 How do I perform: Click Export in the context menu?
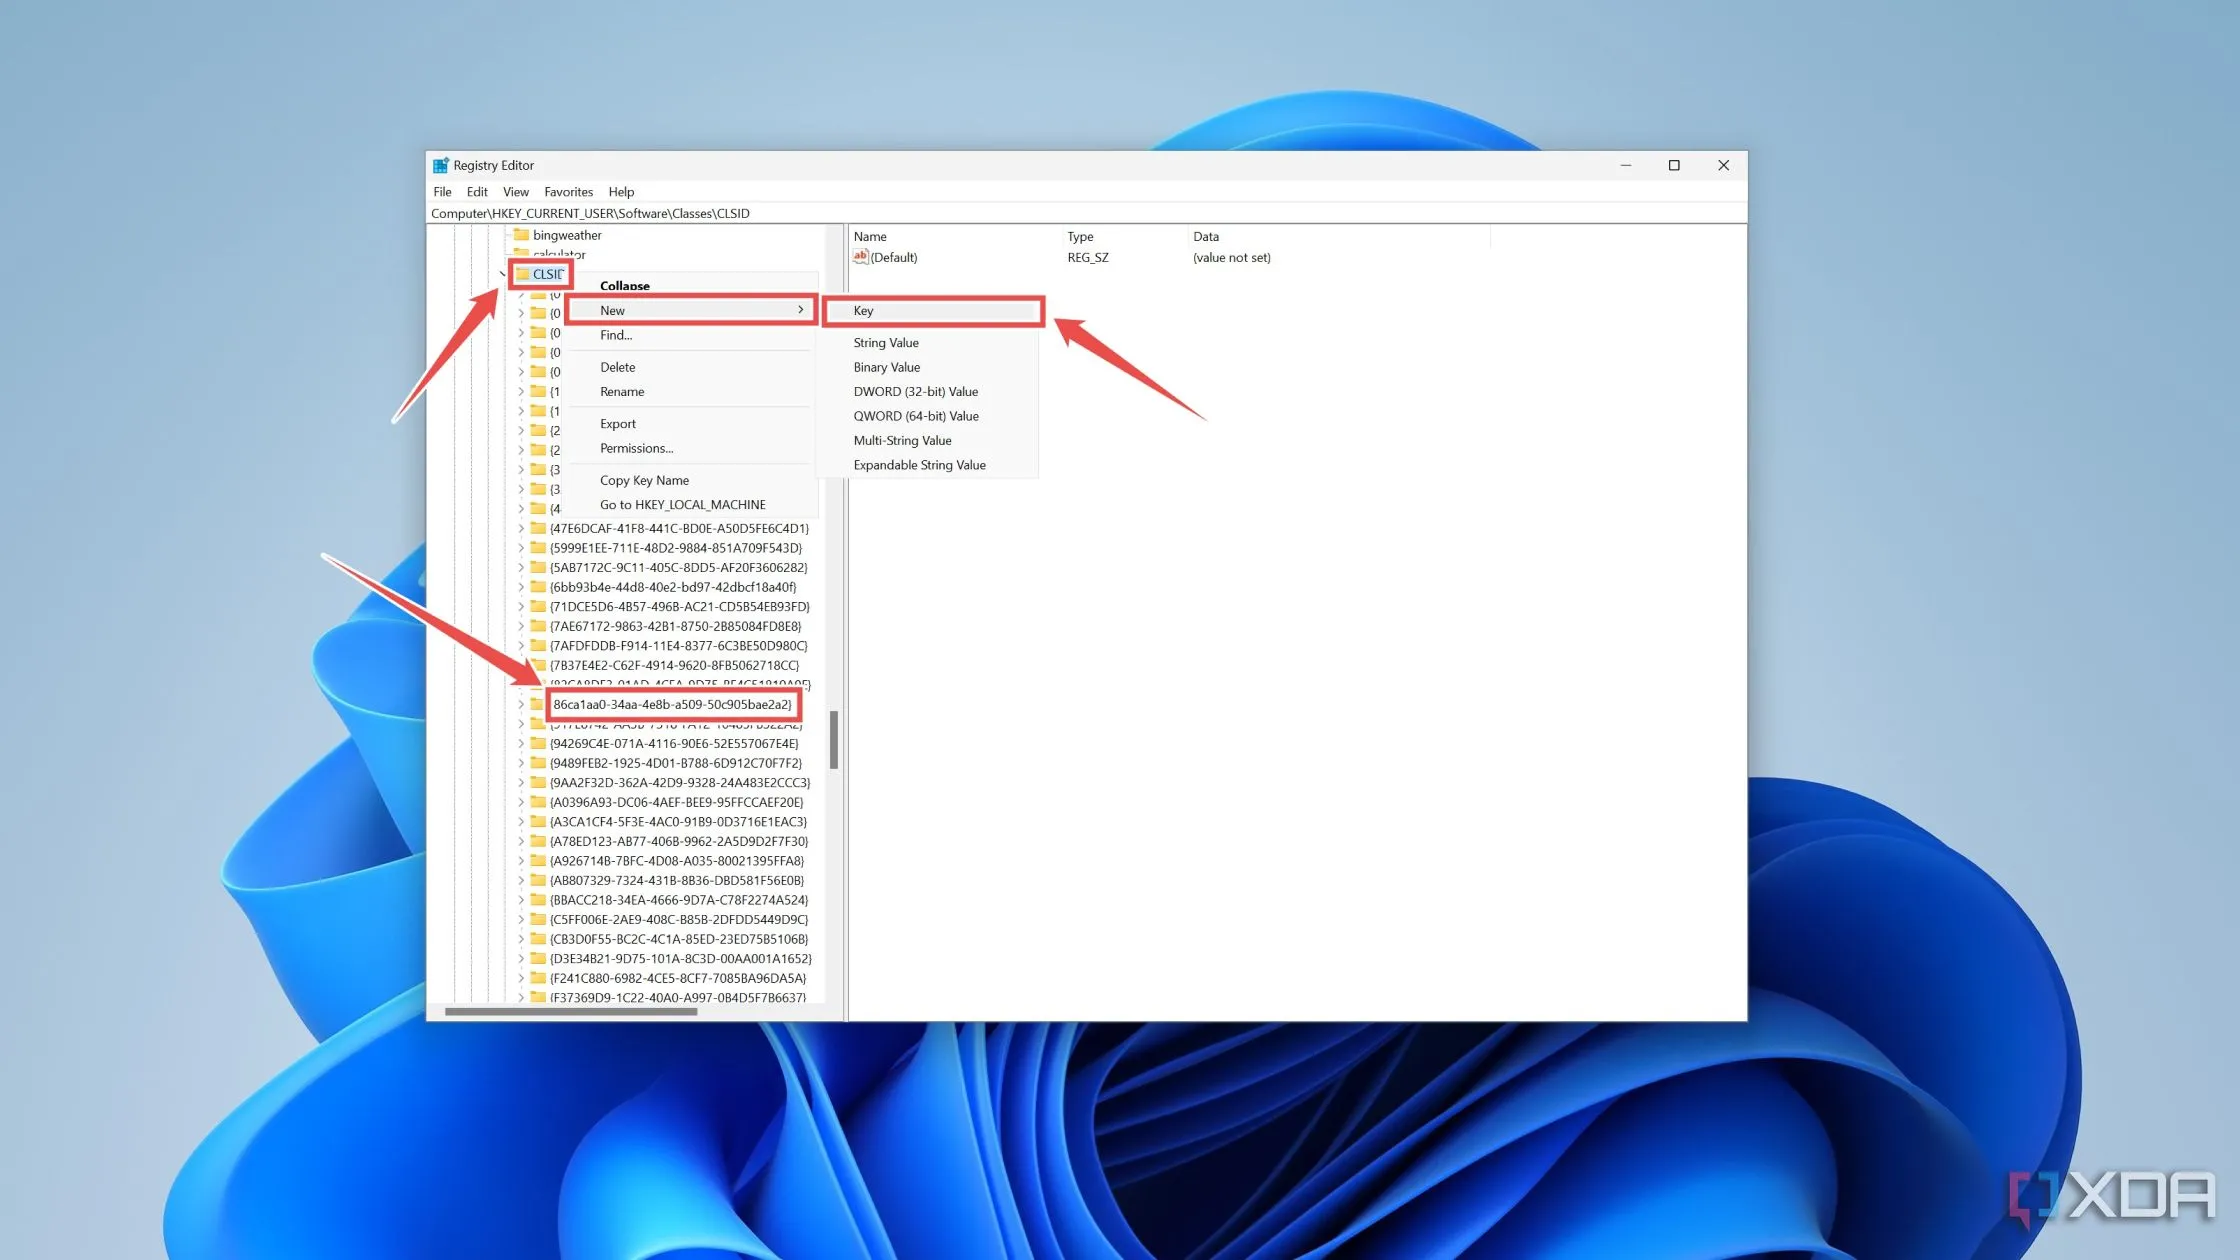pyautogui.click(x=618, y=424)
